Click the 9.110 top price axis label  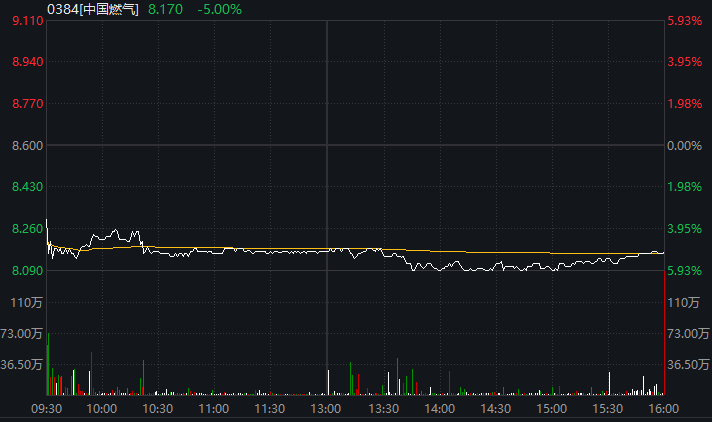(x=27, y=20)
